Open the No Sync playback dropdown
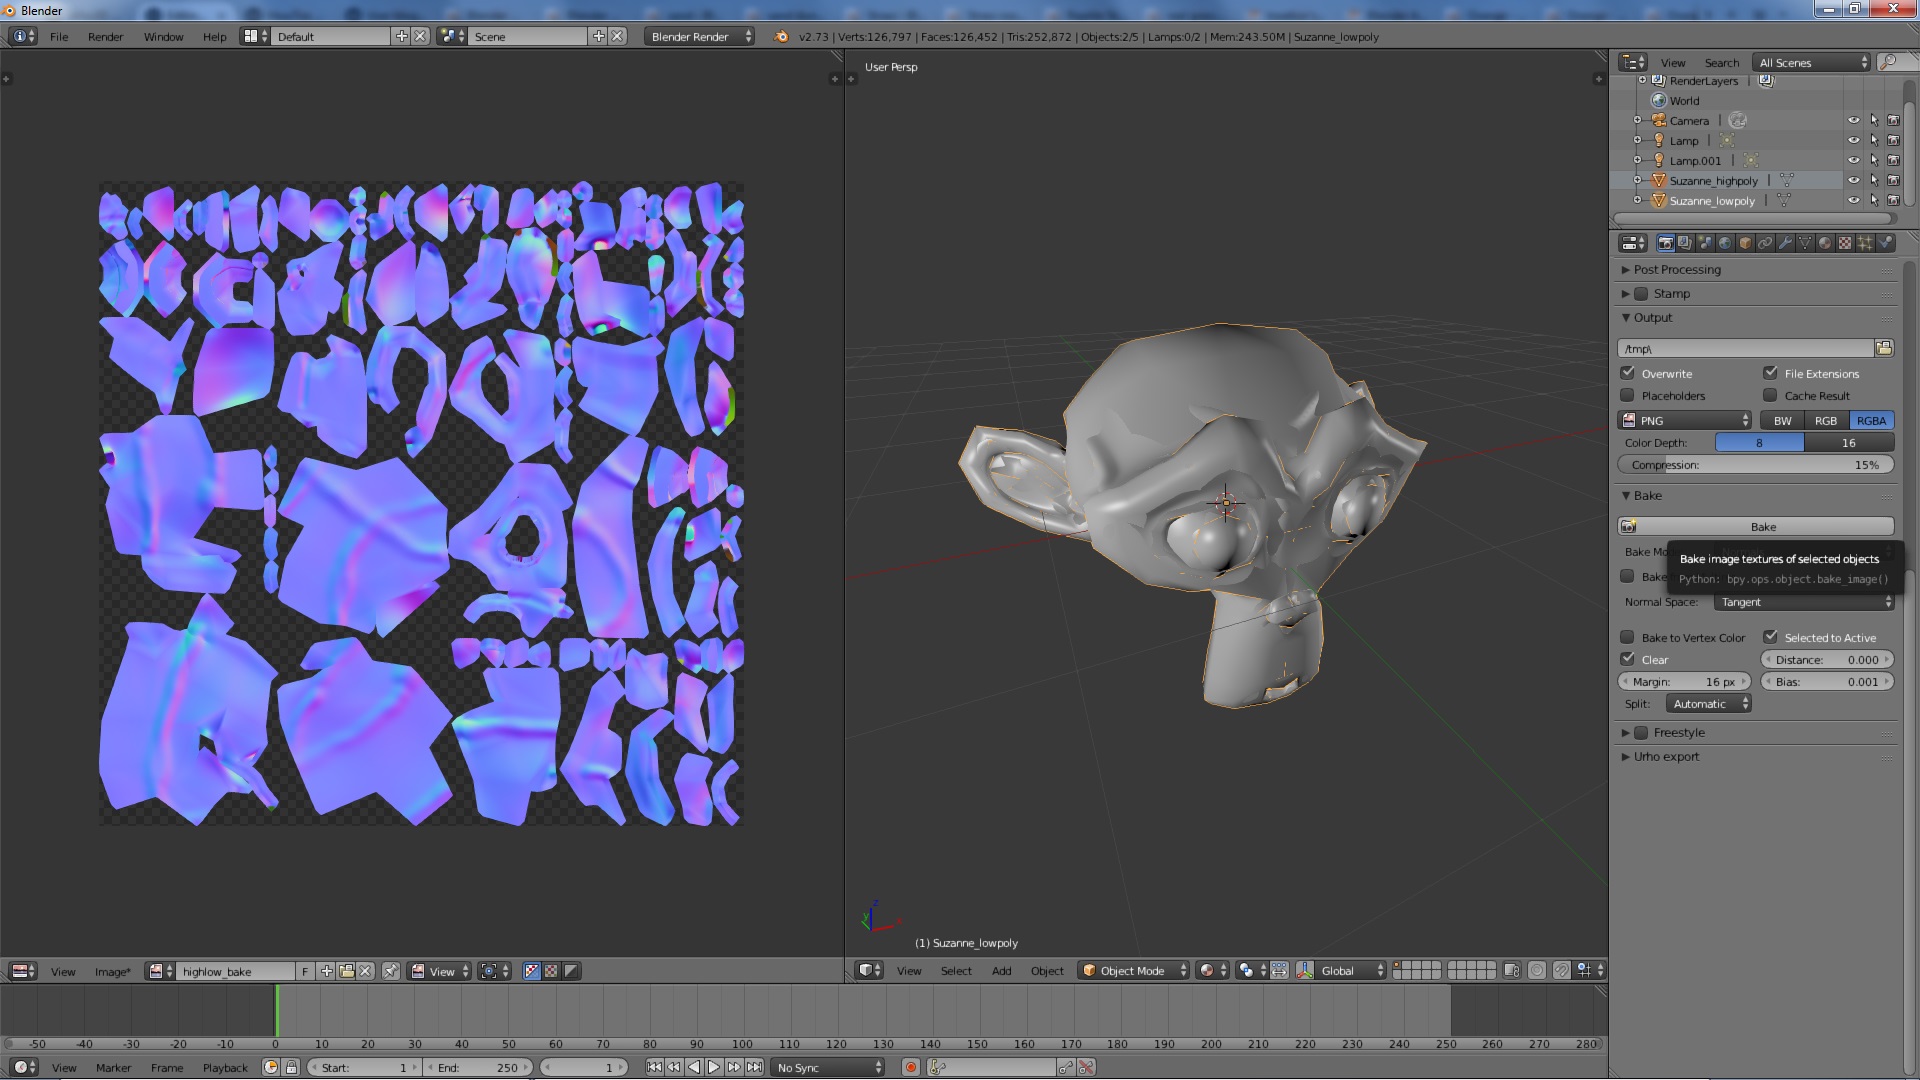This screenshot has height=1080, width=1920. coord(829,1068)
